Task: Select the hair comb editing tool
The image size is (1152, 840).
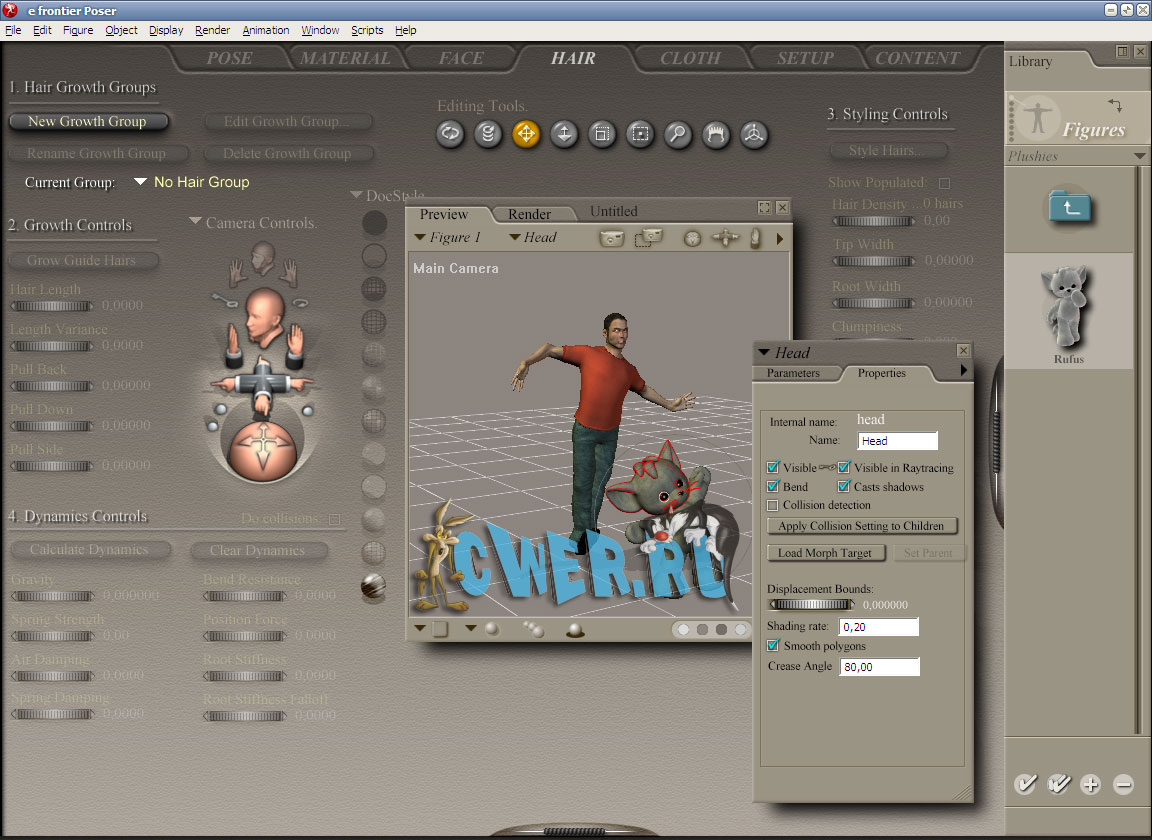Action: click(716, 134)
